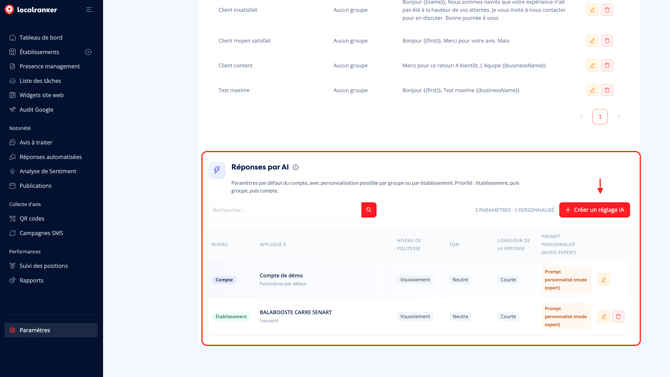
Task: Click the Ton column header
Action: tap(454, 244)
